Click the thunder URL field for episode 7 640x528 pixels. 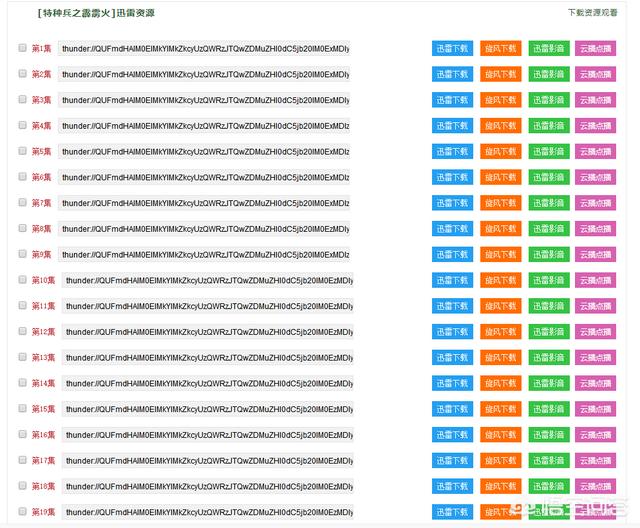point(204,203)
